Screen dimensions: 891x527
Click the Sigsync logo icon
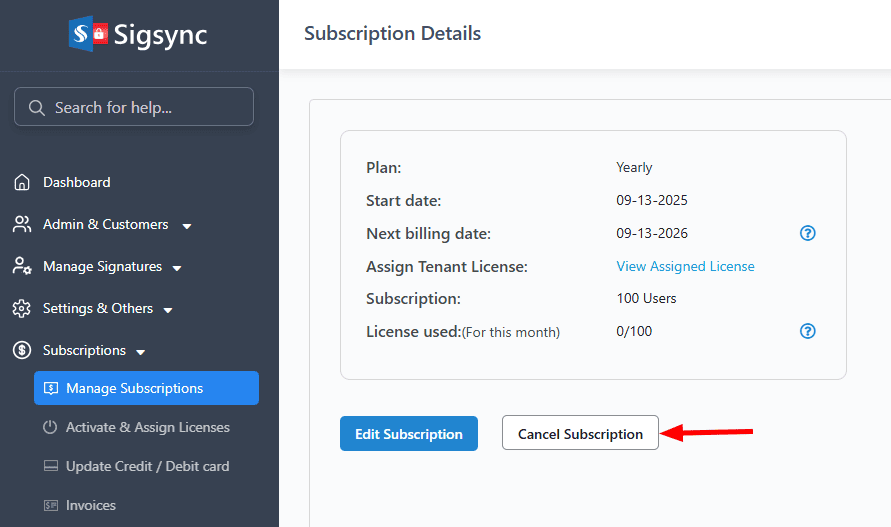tap(88, 35)
